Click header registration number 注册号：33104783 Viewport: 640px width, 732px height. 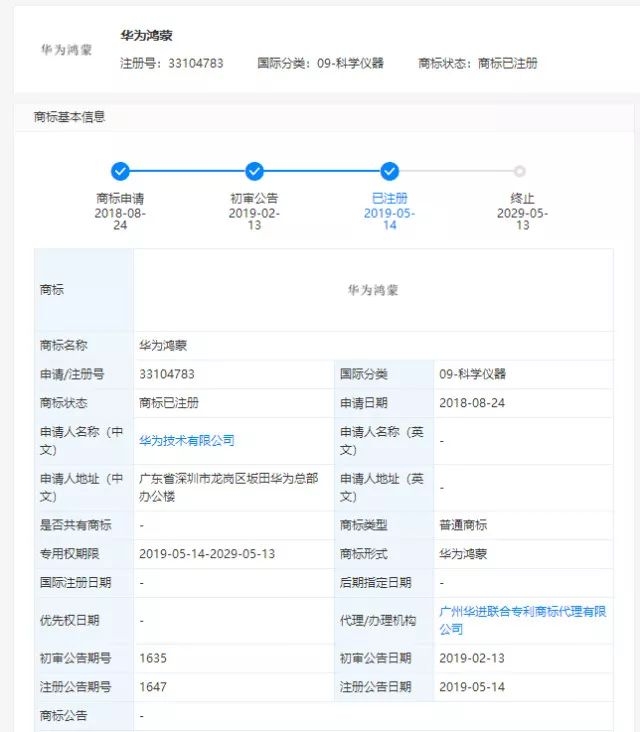coord(172,63)
